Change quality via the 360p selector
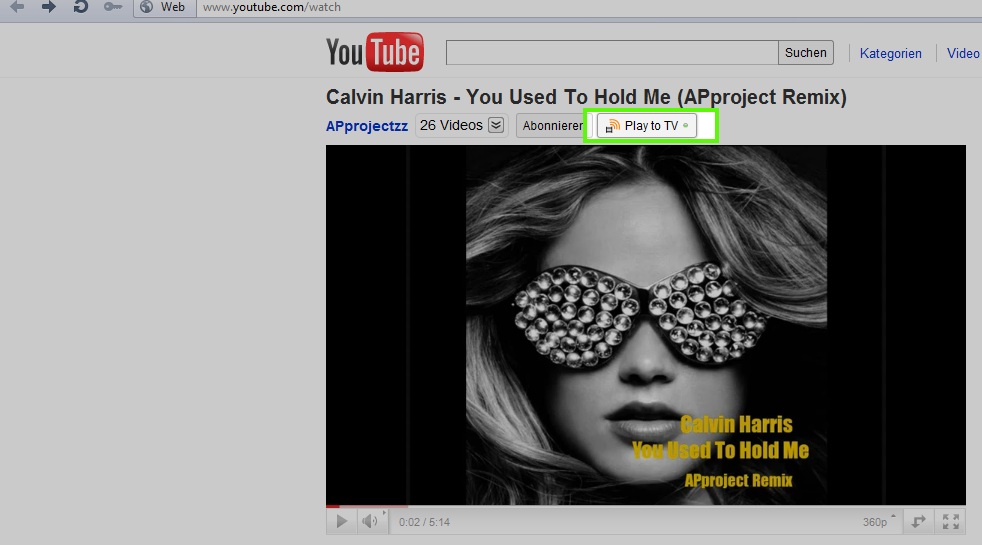The image size is (982, 545). coord(879,522)
